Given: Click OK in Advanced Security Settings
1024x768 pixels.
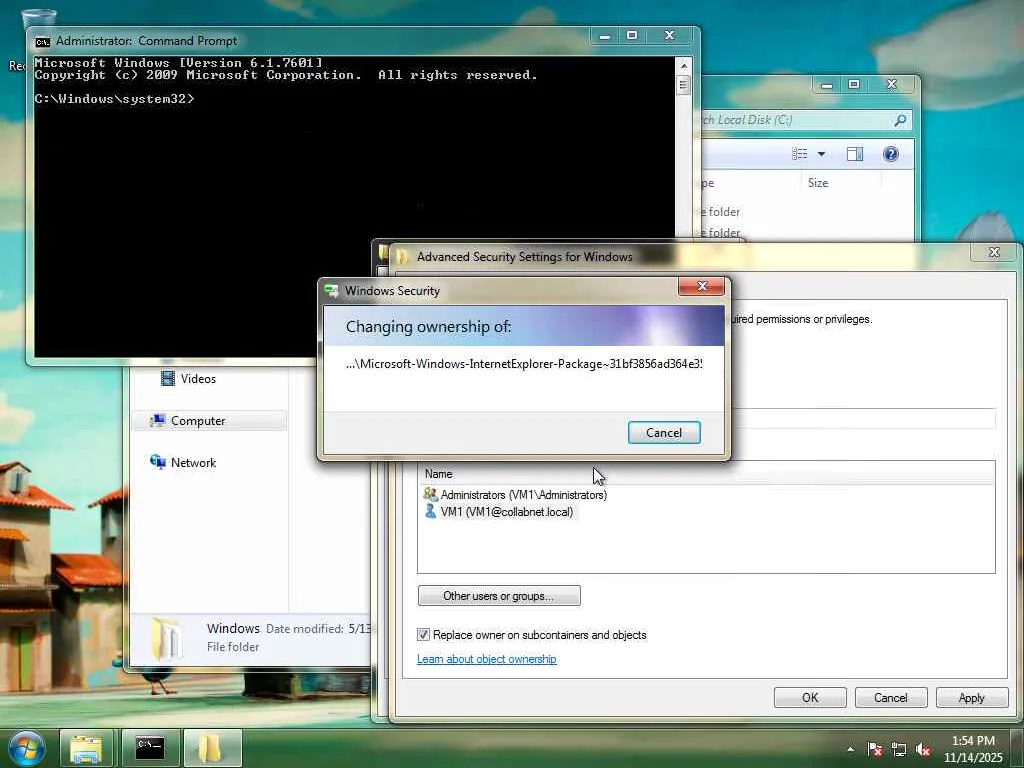Looking at the screenshot, I should click(x=810, y=697).
